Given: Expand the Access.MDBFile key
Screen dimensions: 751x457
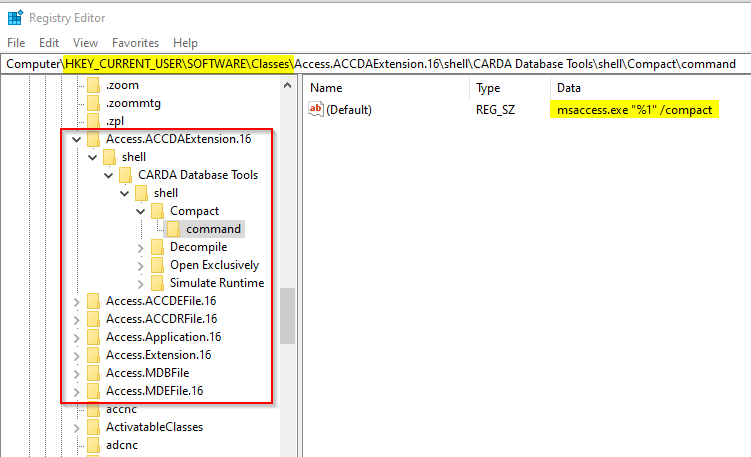Looking at the screenshot, I should 77,374.
